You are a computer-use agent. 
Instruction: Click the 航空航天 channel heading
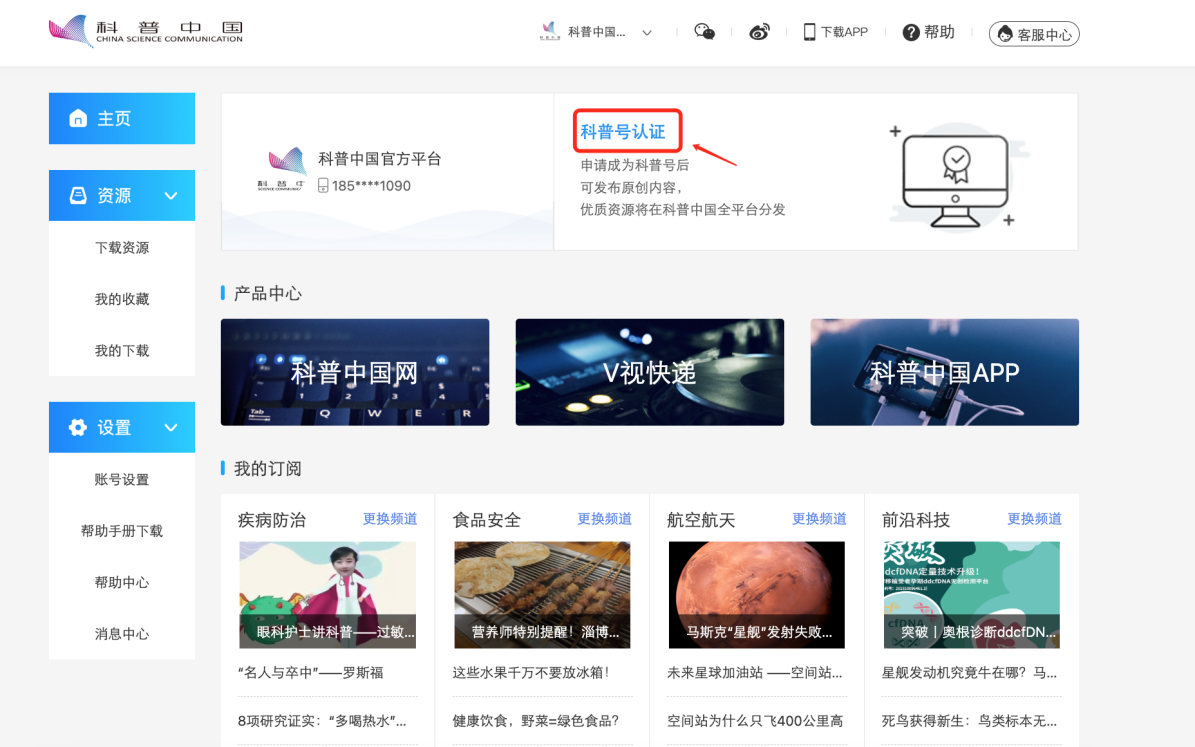click(701, 520)
